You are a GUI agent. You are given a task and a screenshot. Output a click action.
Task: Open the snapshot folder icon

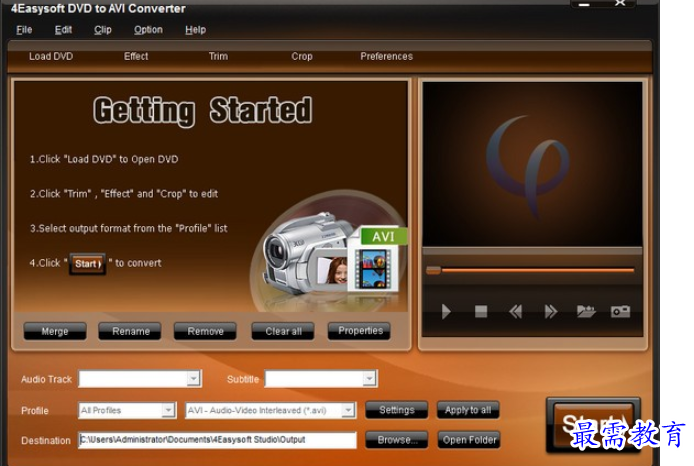[586, 312]
